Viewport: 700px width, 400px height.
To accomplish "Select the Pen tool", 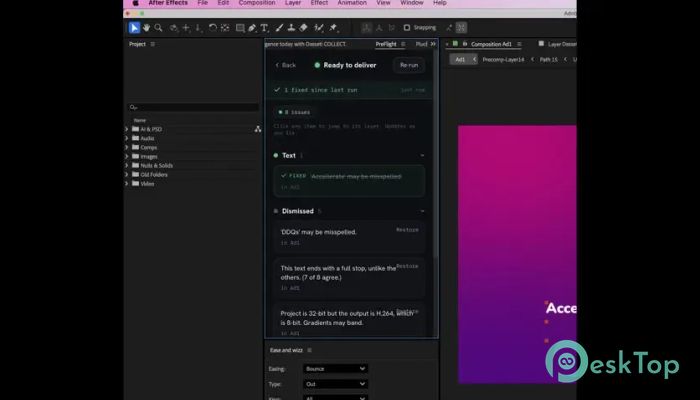I will (252, 28).
